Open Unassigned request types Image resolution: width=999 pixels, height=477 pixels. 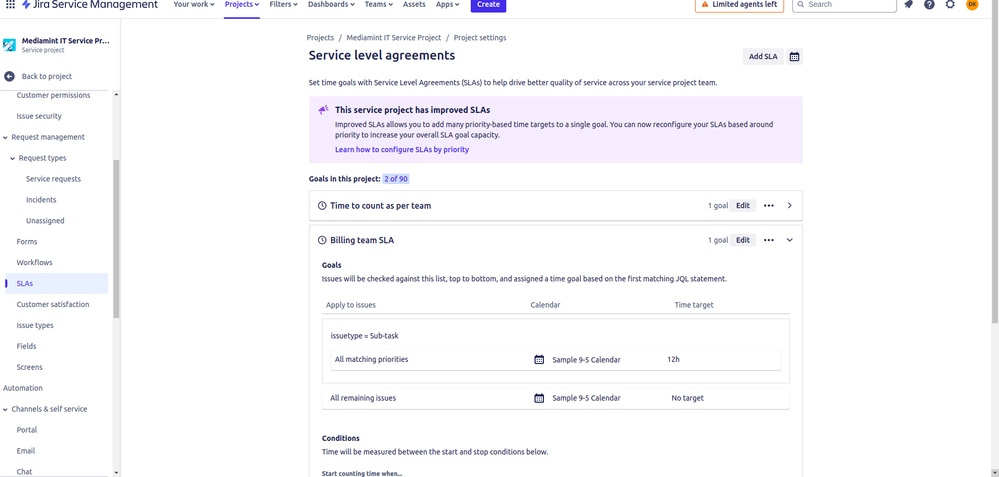(x=45, y=221)
